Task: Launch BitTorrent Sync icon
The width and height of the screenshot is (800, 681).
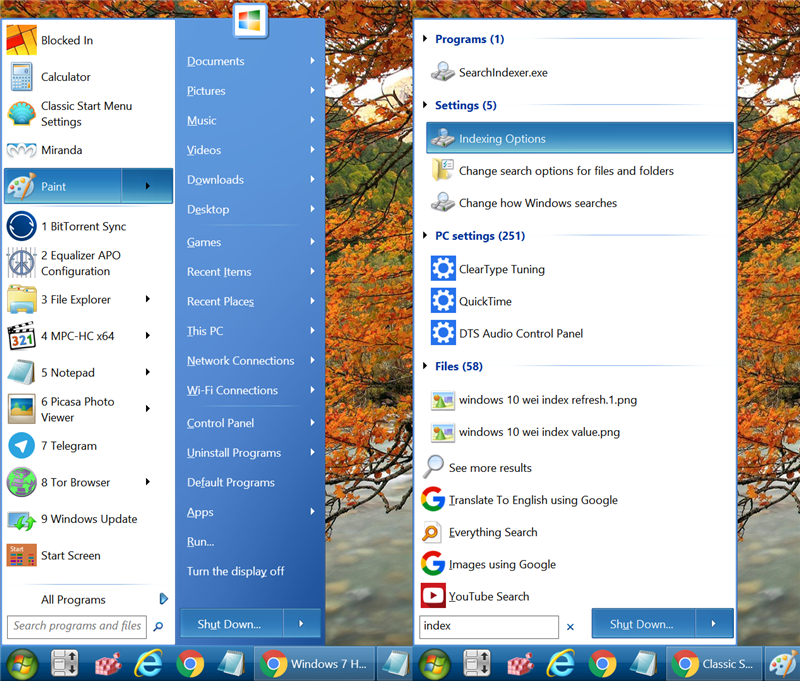Action: click(21, 226)
